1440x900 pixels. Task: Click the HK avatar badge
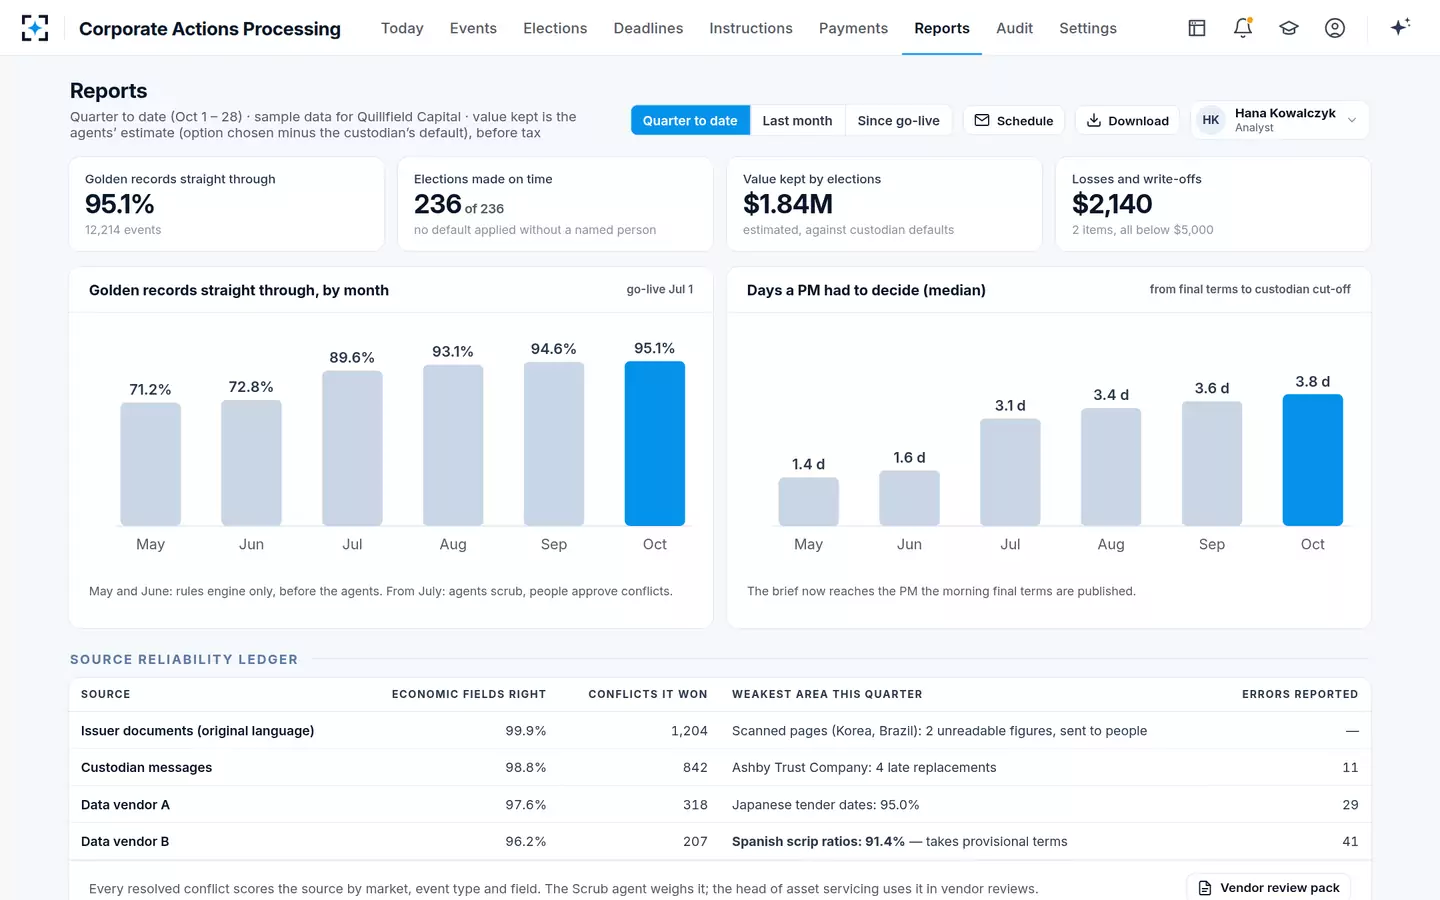pos(1211,120)
